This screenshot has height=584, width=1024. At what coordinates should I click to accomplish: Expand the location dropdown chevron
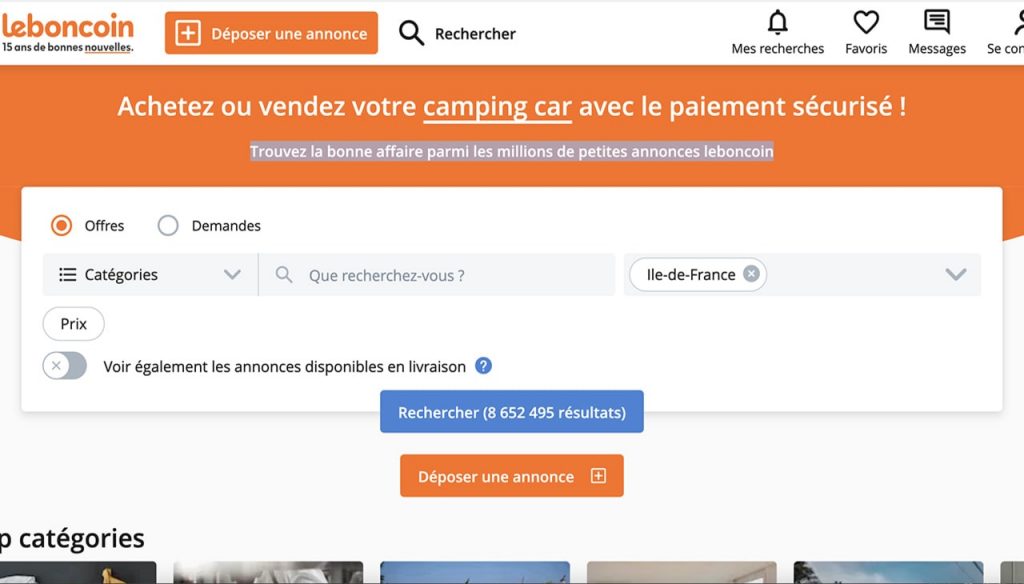click(x=955, y=274)
